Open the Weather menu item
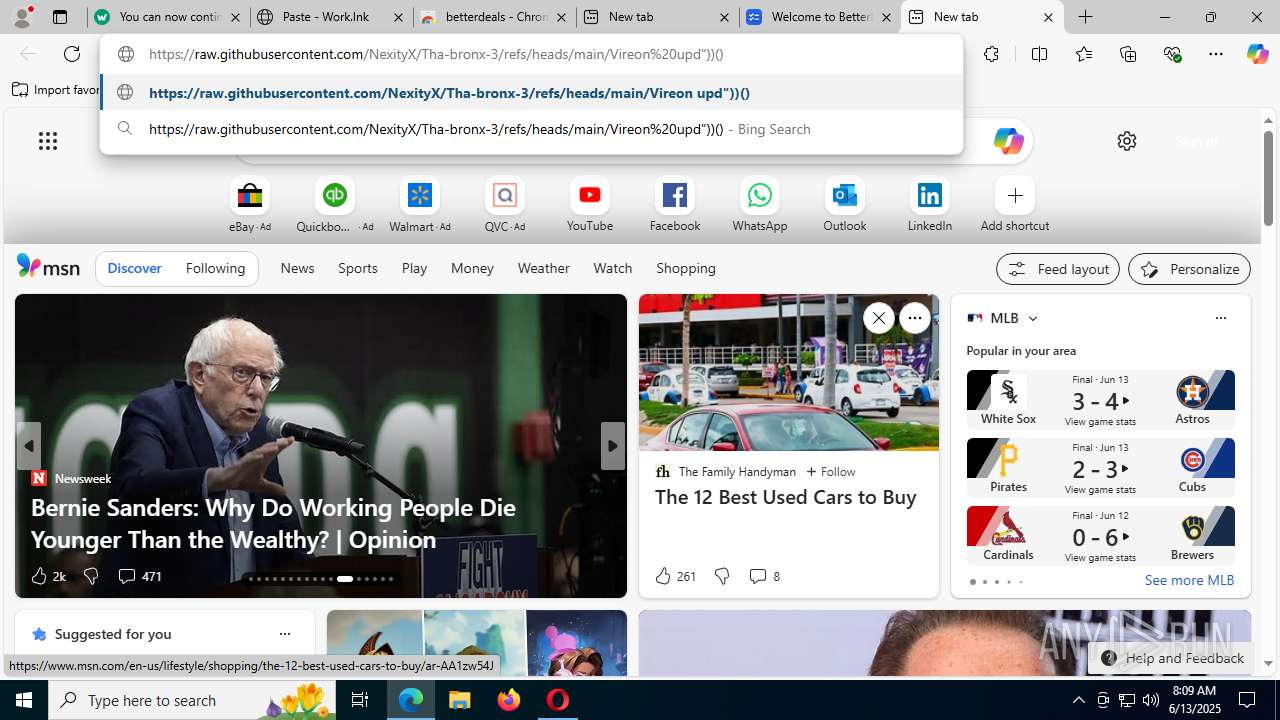 click(543, 268)
